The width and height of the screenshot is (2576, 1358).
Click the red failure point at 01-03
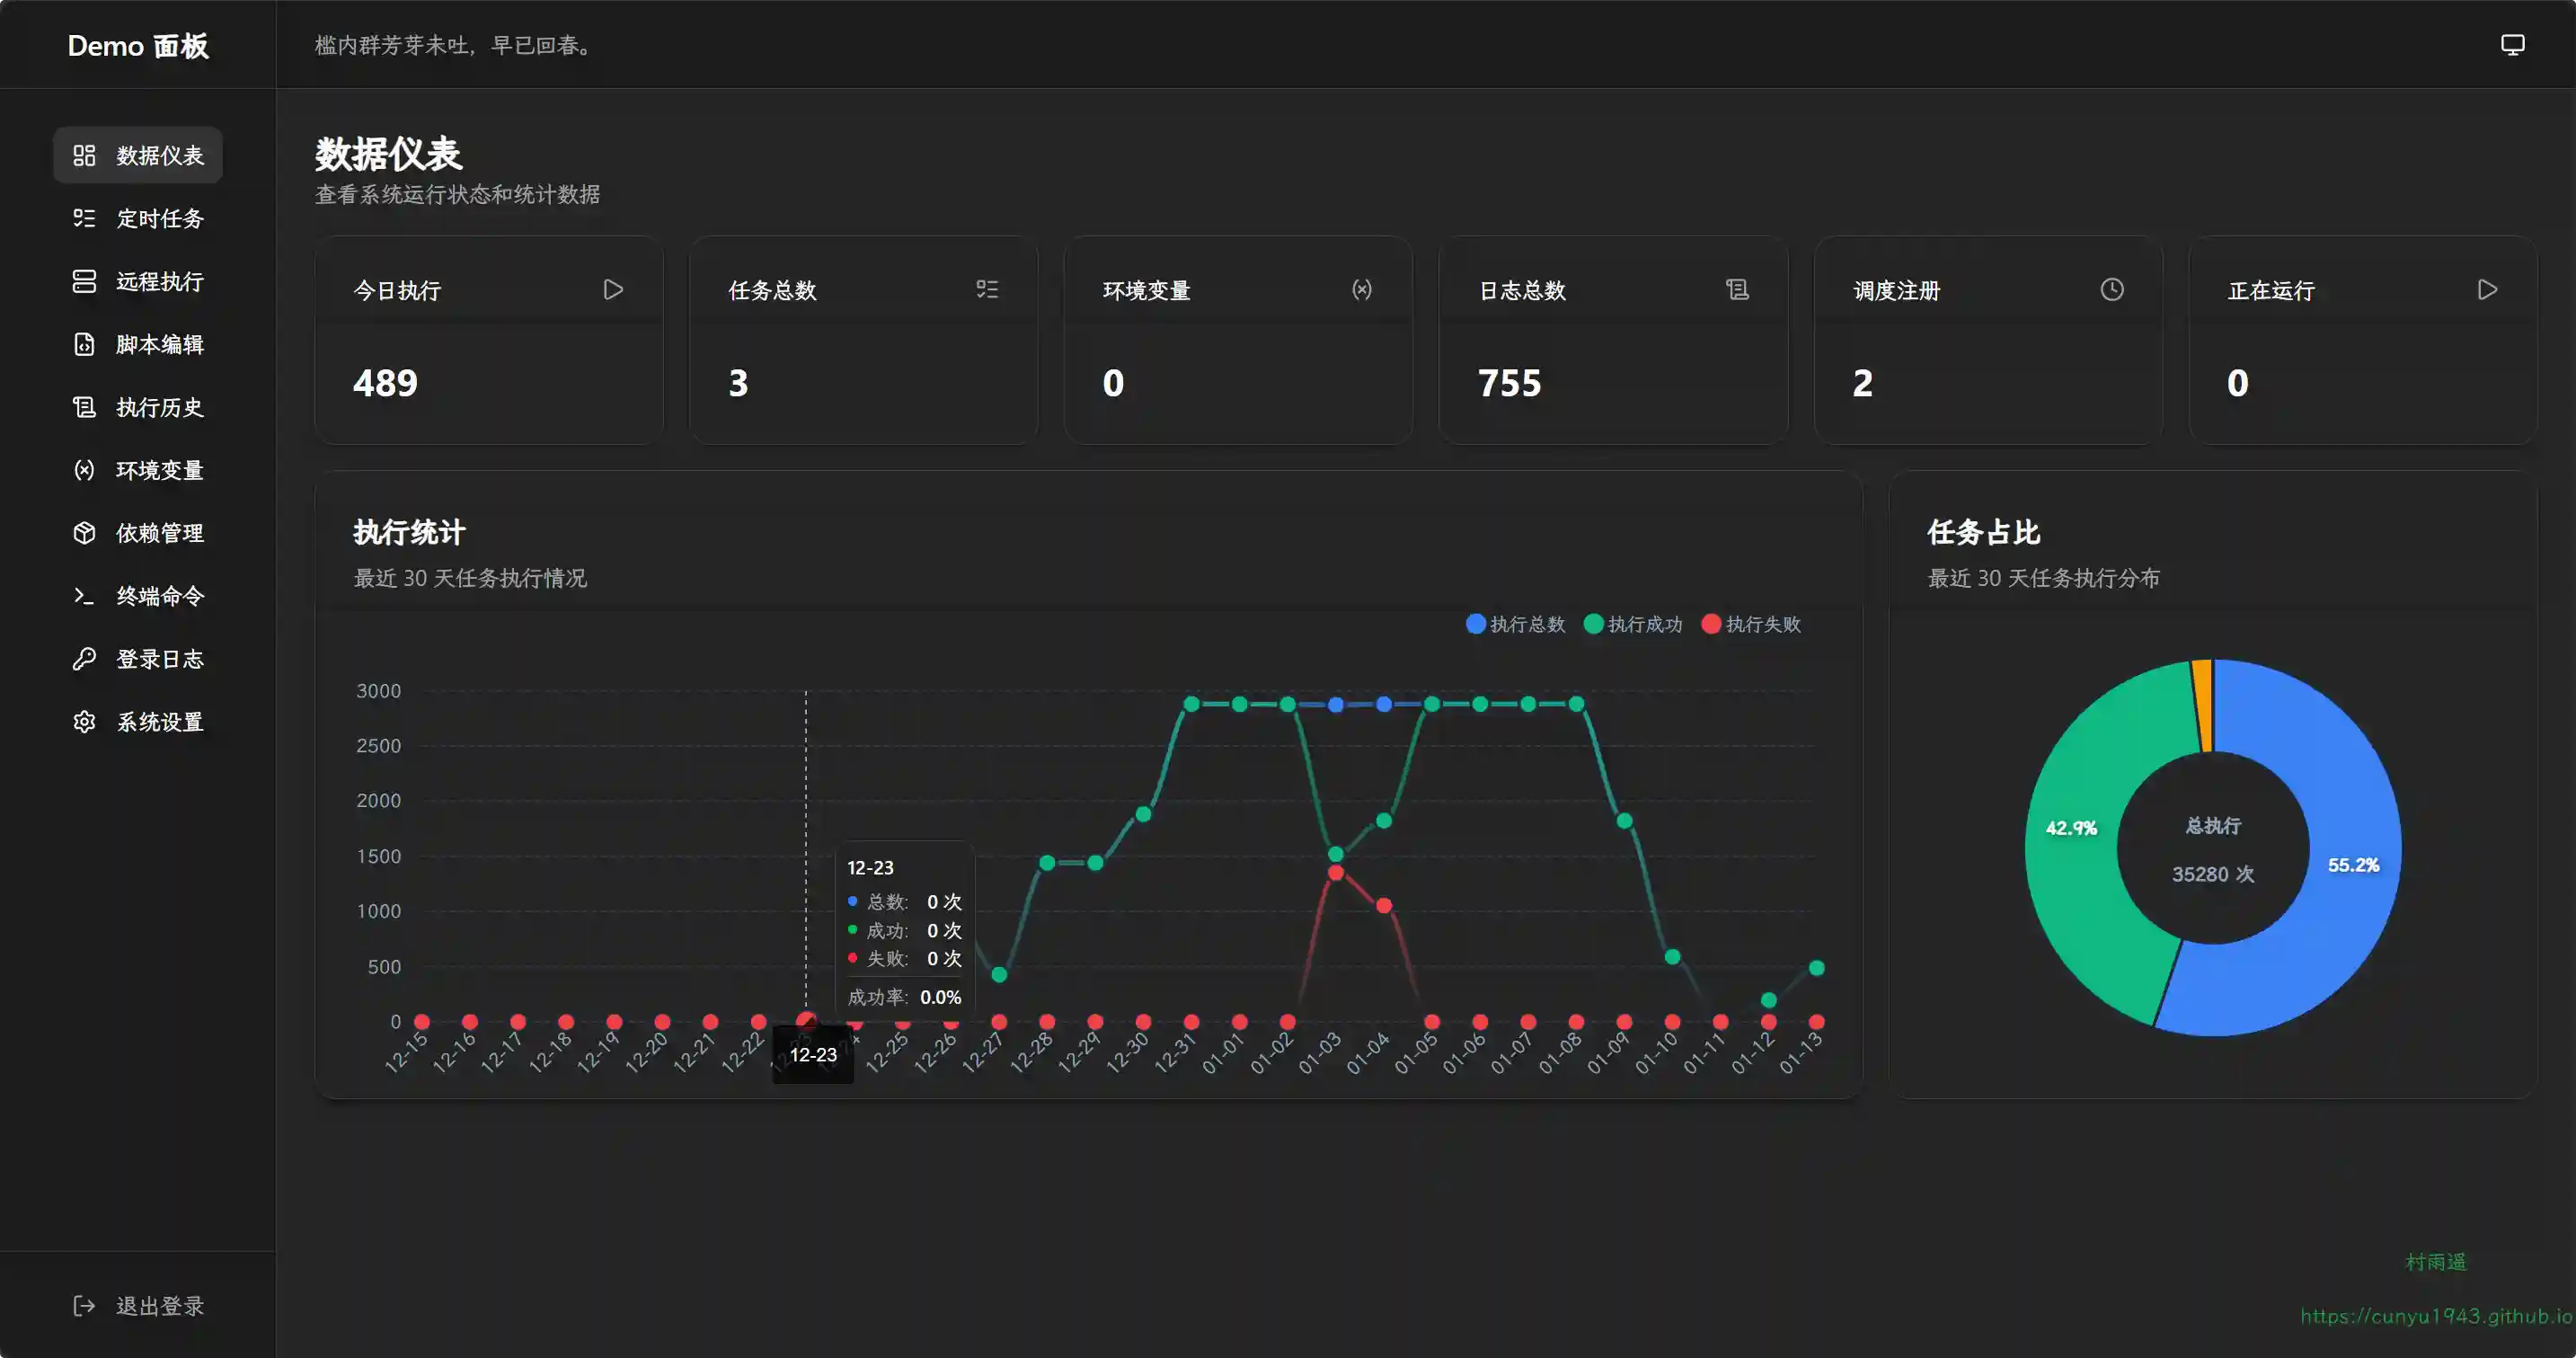point(1335,873)
